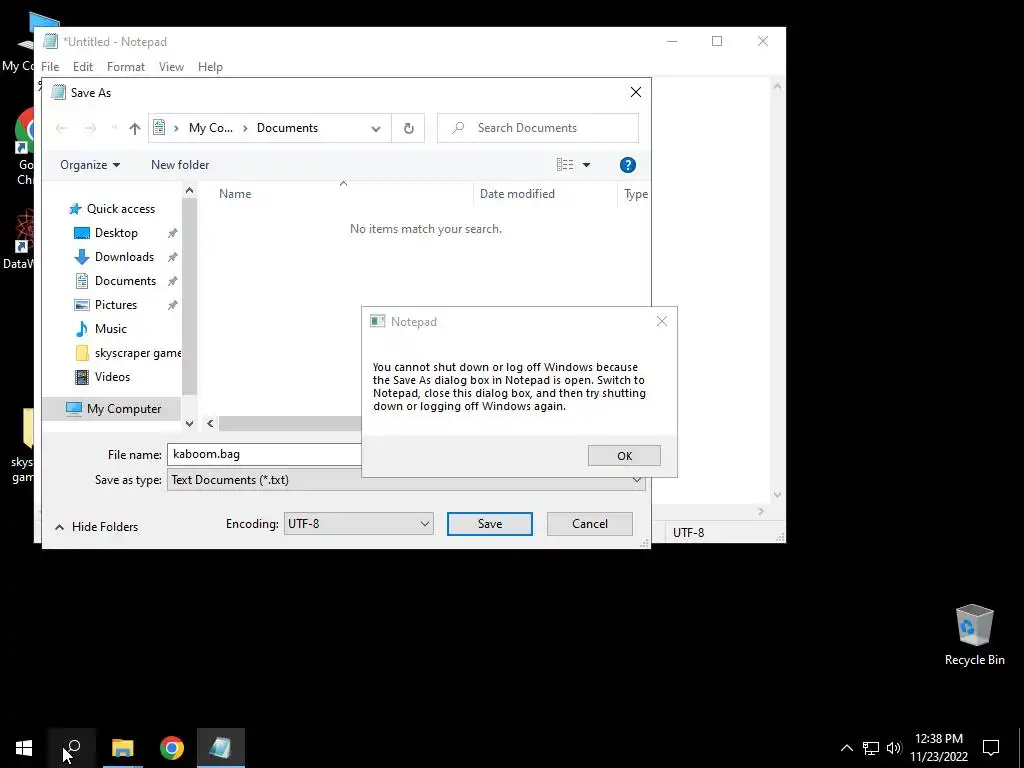Click the volume speaker icon in tray
This screenshot has height=768, width=1024.
[894, 748]
